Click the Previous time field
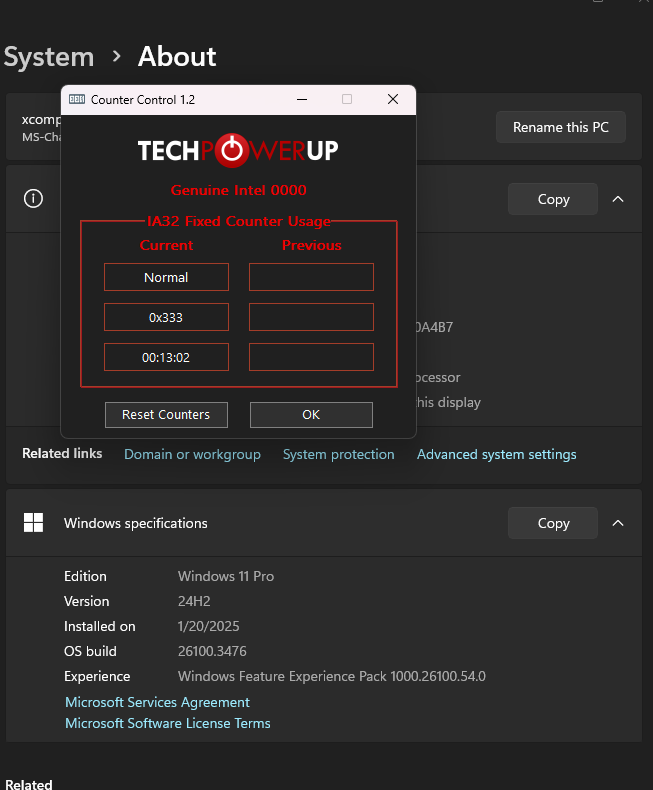The height and width of the screenshot is (790, 653). [311, 357]
